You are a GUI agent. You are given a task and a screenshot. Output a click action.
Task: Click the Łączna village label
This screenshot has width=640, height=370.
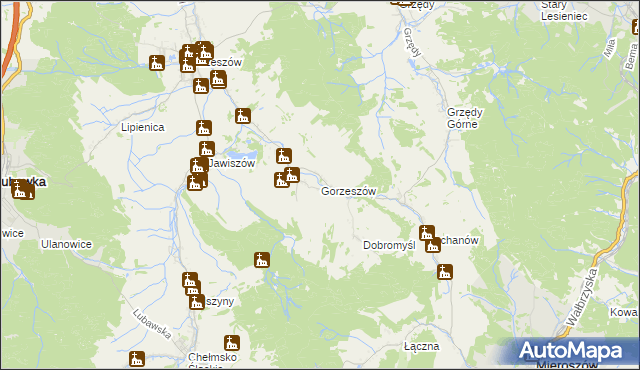tap(422, 346)
